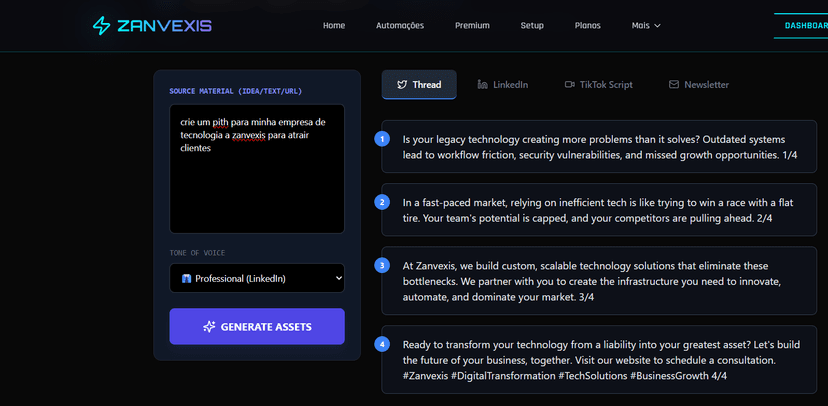The width and height of the screenshot is (828, 406).
Task: Click the sparkle icon on Generate Assets
Action: coord(209,327)
